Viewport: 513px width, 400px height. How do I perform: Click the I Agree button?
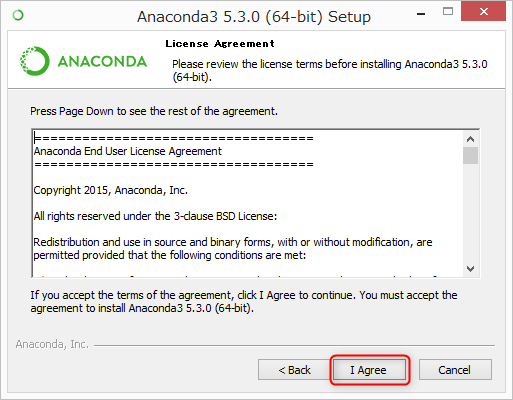coord(369,370)
